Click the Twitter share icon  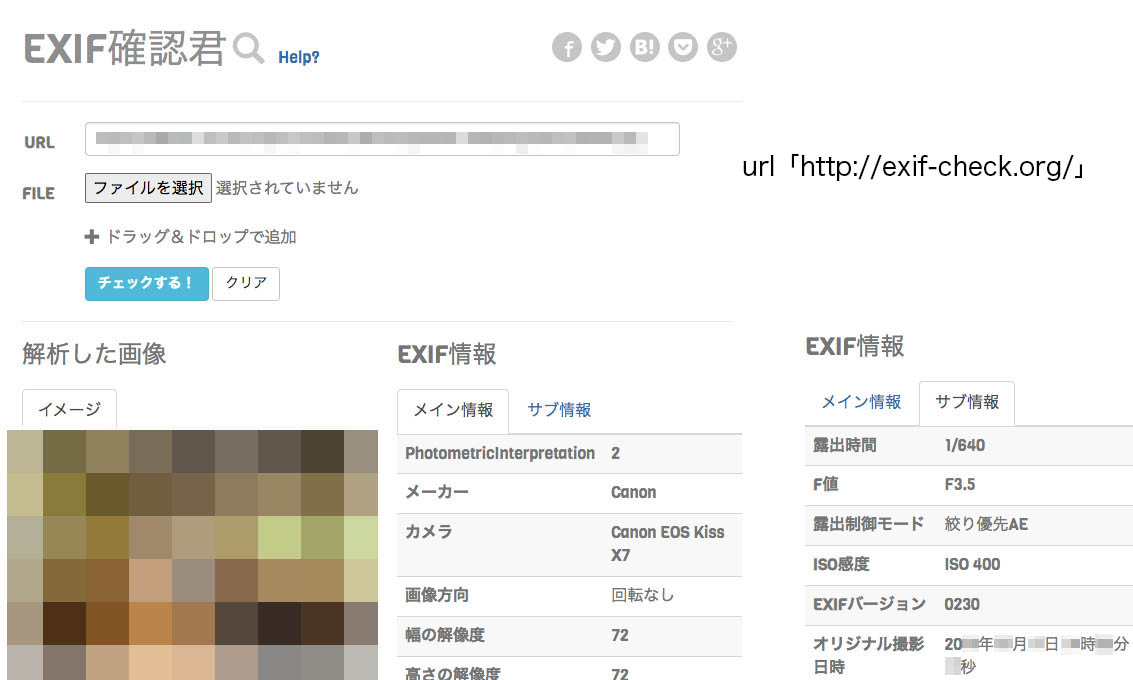[605, 46]
